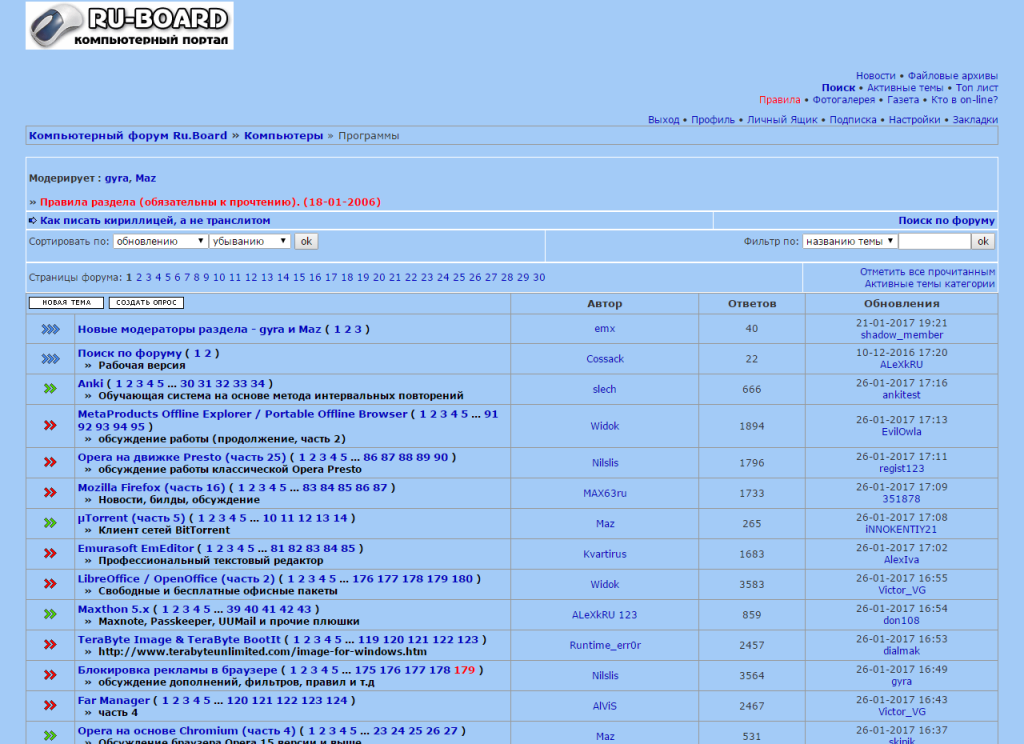The width and height of the screenshot is (1024, 744).
Task: Click the red arrow icon for MetaProducts Offline Explorer
Action: [50, 425]
